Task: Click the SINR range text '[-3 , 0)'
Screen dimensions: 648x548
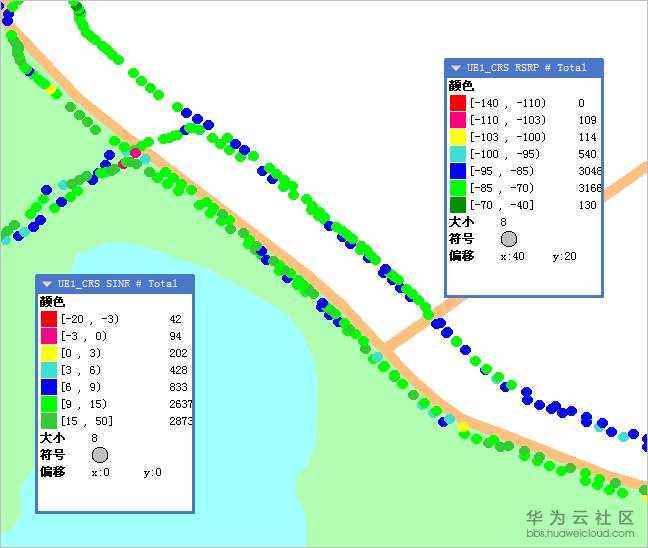Action: (x=84, y=336)
